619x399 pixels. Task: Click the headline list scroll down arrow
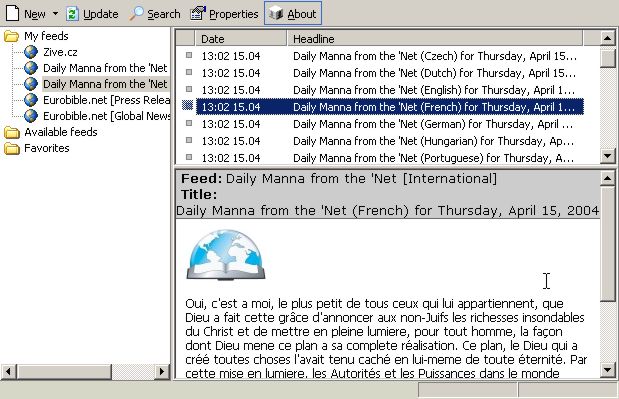click(x=607, y=156)
